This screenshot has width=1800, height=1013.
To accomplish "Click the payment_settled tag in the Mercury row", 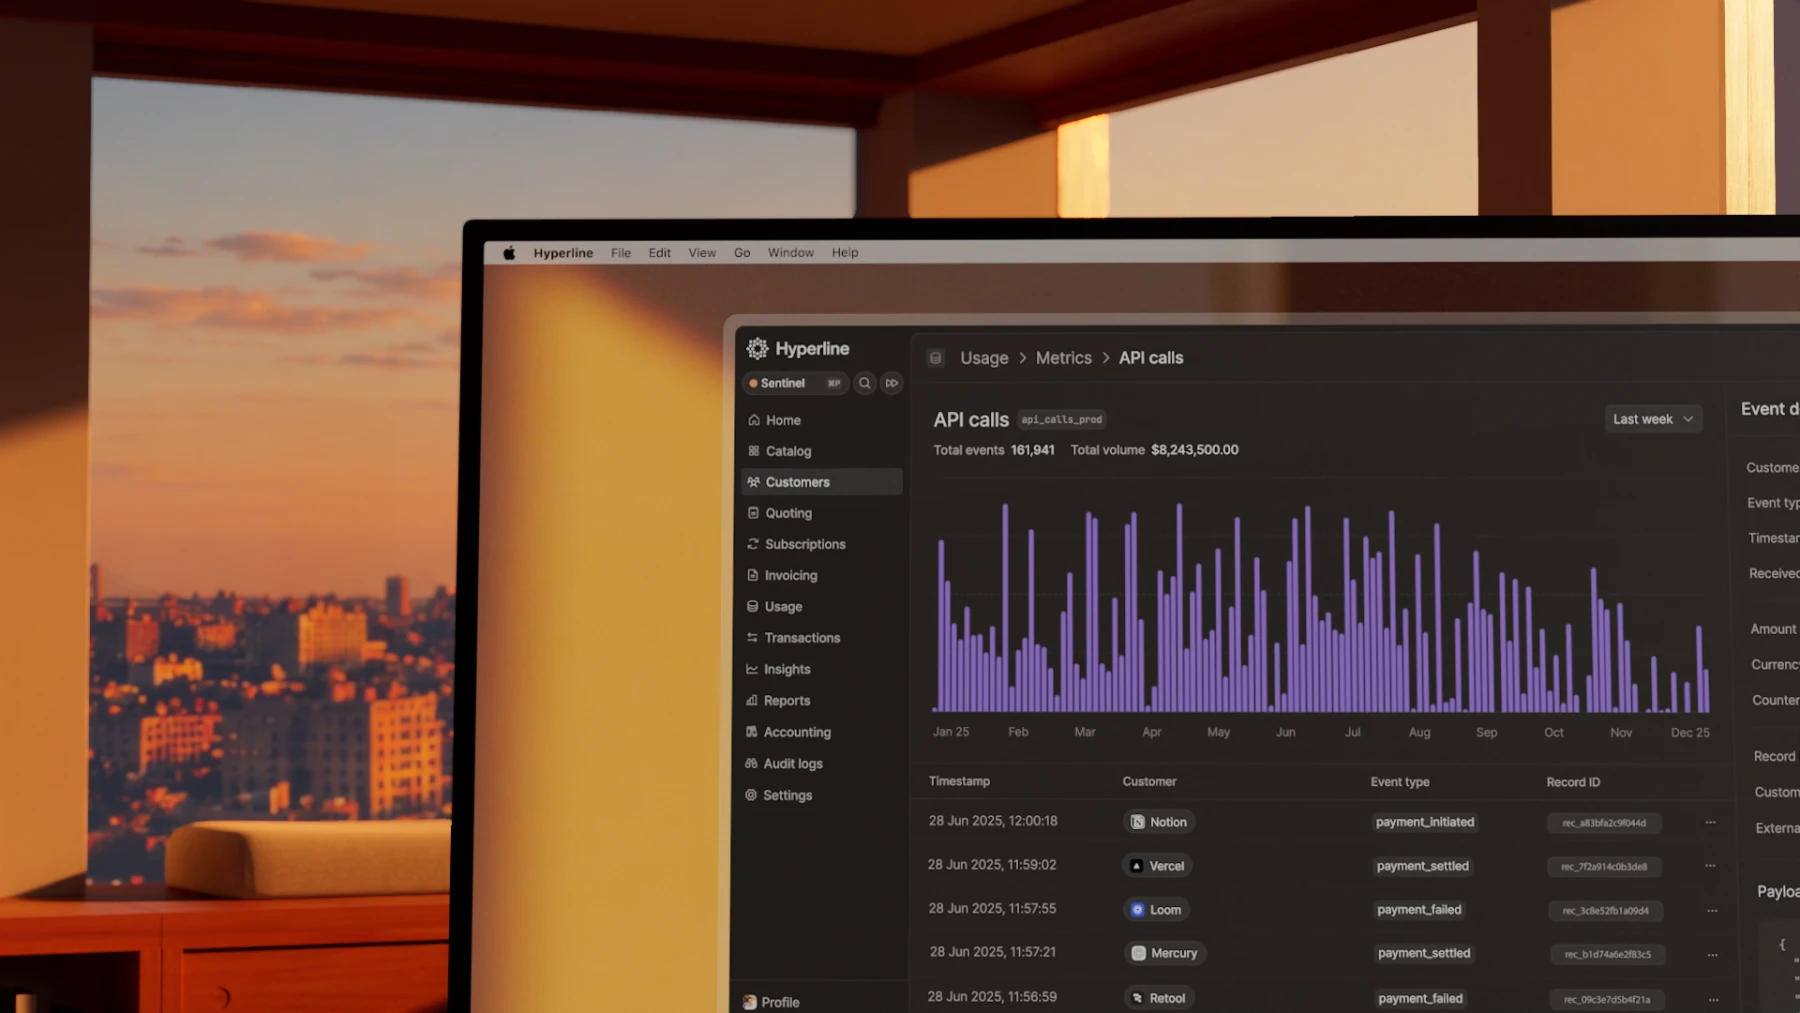I will click(x=1424, y=954).
